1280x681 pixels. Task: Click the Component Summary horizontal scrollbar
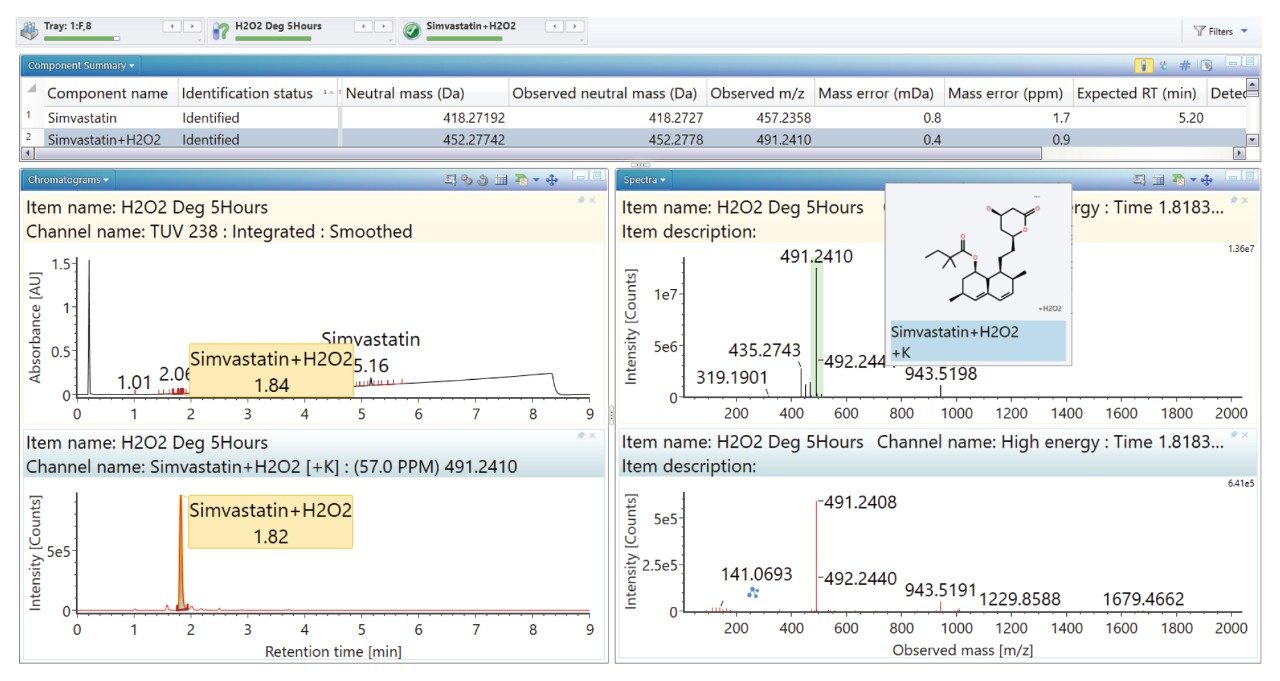[x=530, y=154]
